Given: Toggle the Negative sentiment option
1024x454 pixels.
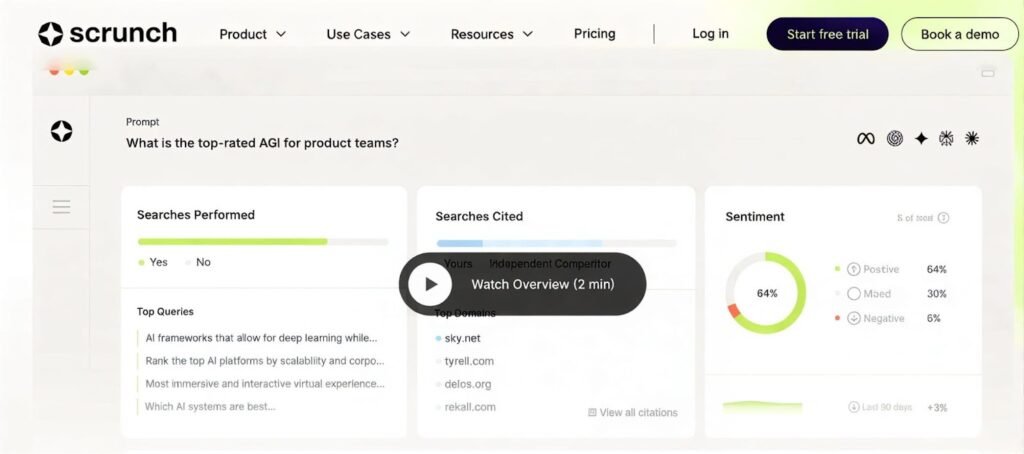Looking at the screenshot, I should [853, 318].
